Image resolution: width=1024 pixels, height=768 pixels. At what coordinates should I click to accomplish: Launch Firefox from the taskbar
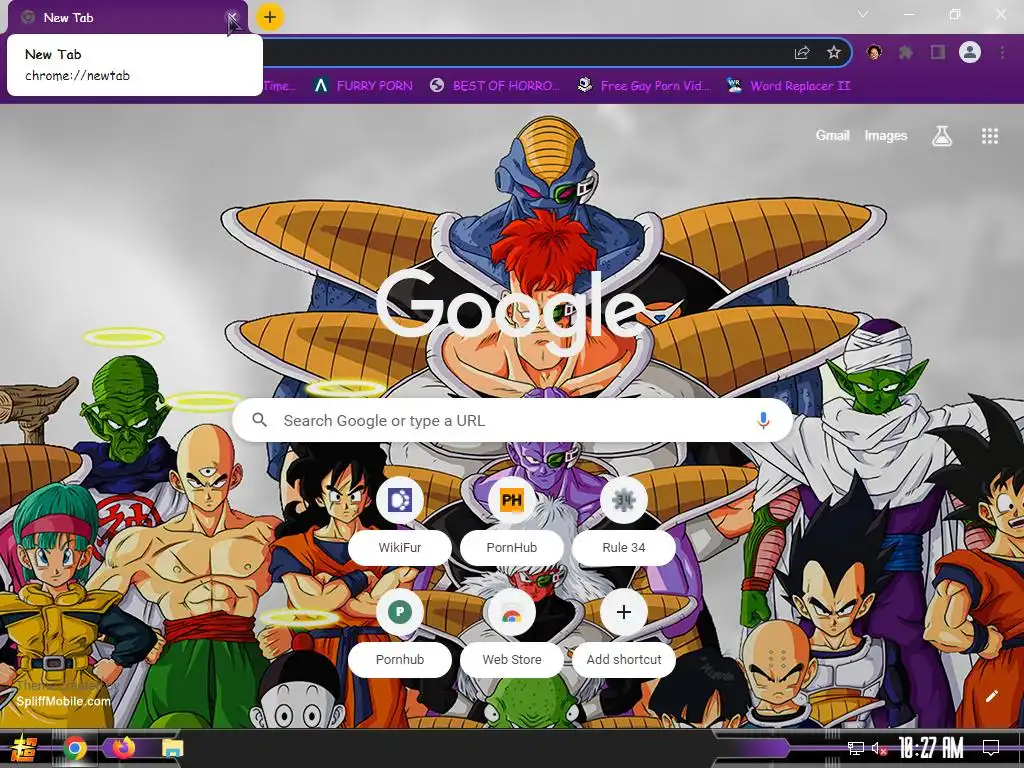pos(123,747)
